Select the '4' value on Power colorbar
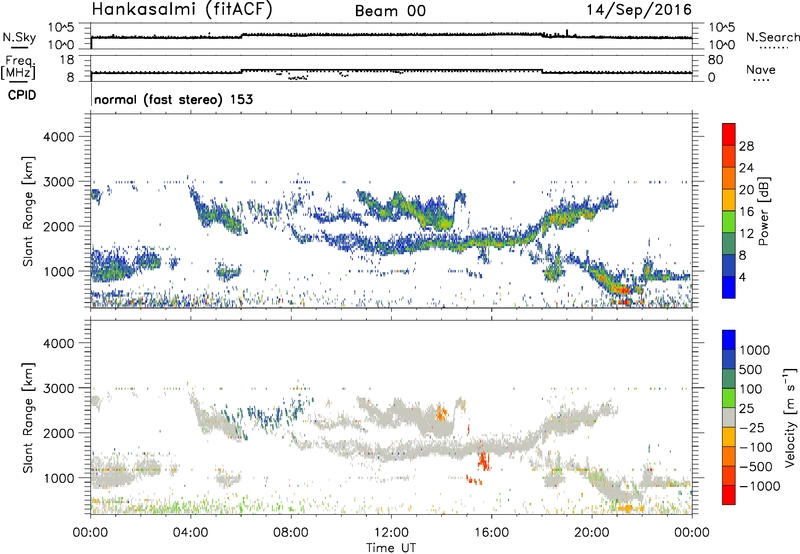Viewport: 800px width, 554px height. 743,277
